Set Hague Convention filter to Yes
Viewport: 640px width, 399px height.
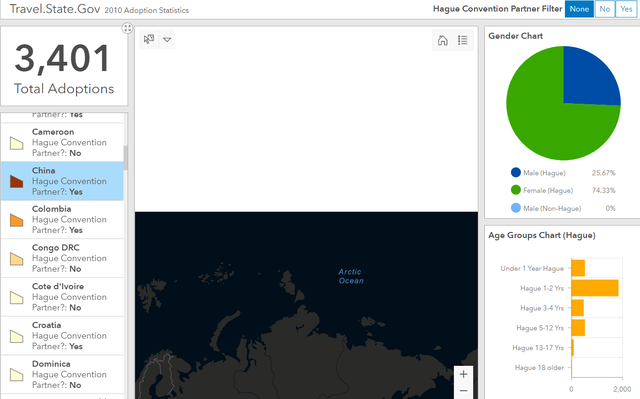(626, 9)
